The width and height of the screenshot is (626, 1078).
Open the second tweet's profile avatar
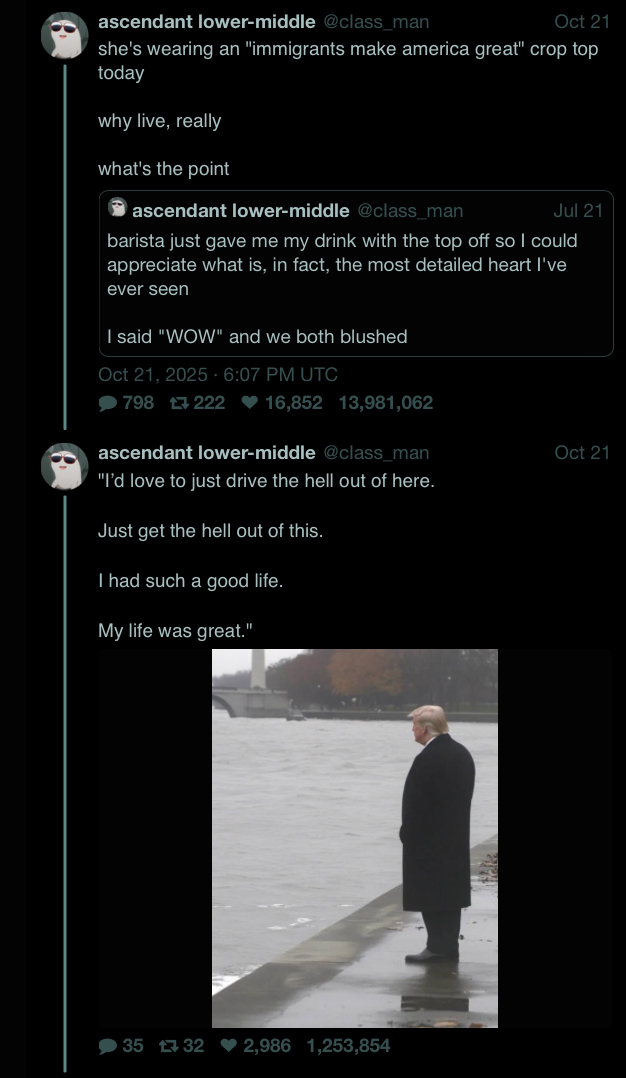coord(64,467)
